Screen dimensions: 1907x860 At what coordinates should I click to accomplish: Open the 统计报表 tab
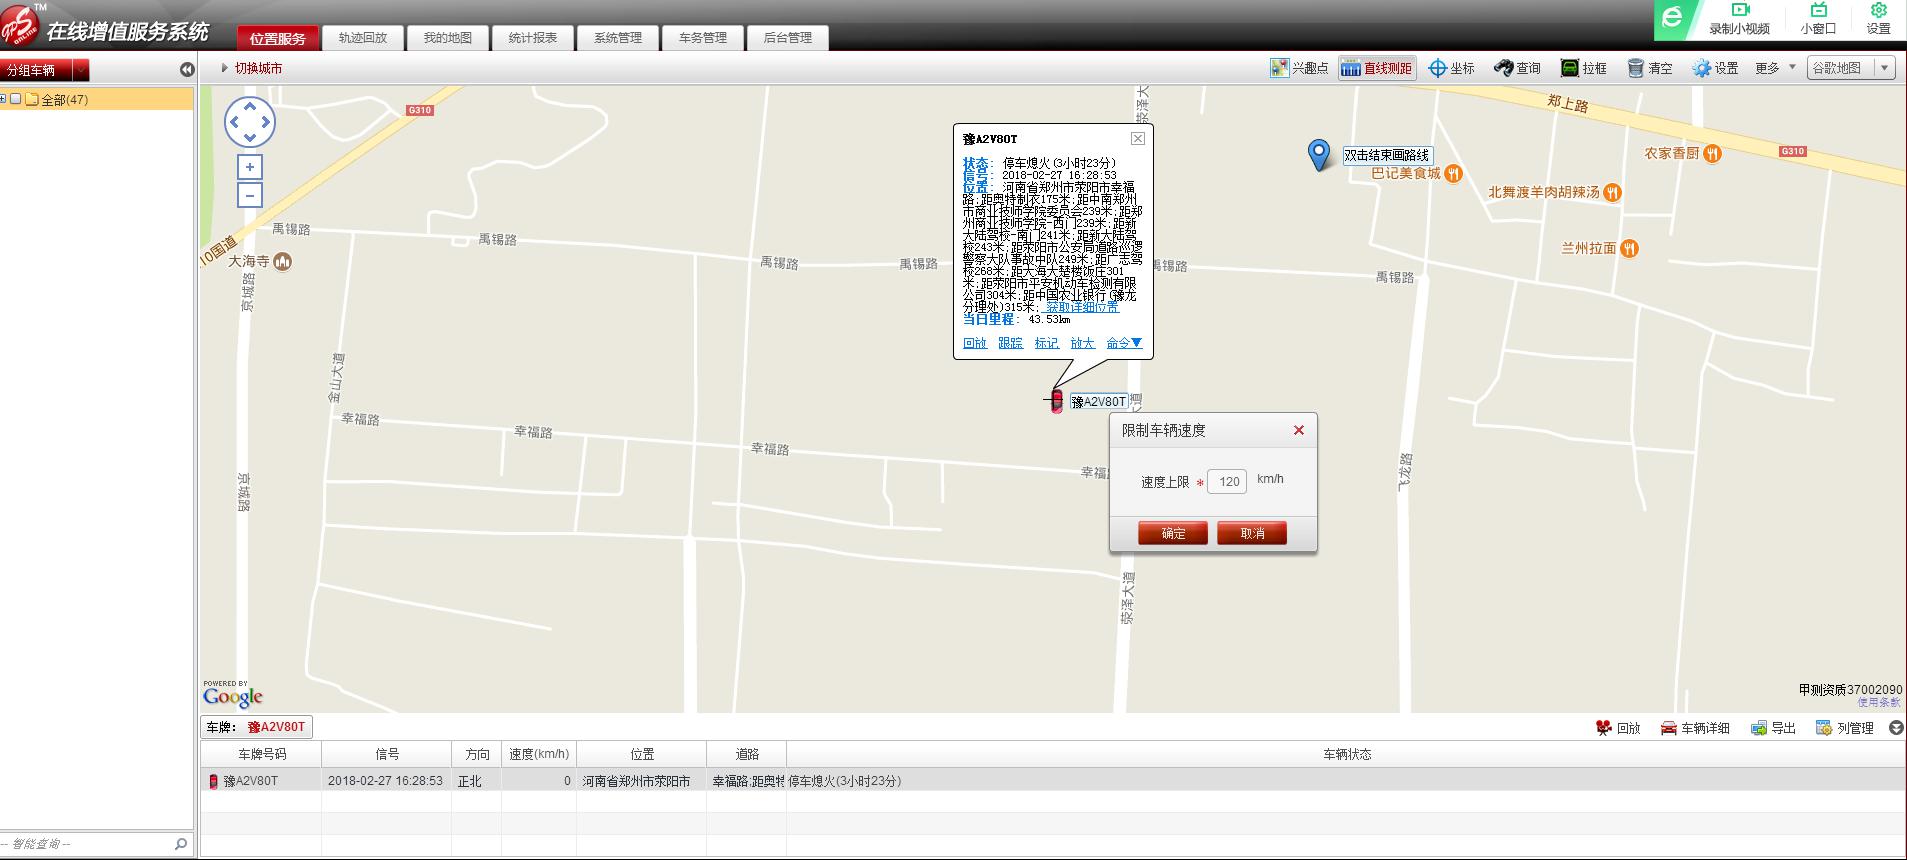tap(532, 38)
